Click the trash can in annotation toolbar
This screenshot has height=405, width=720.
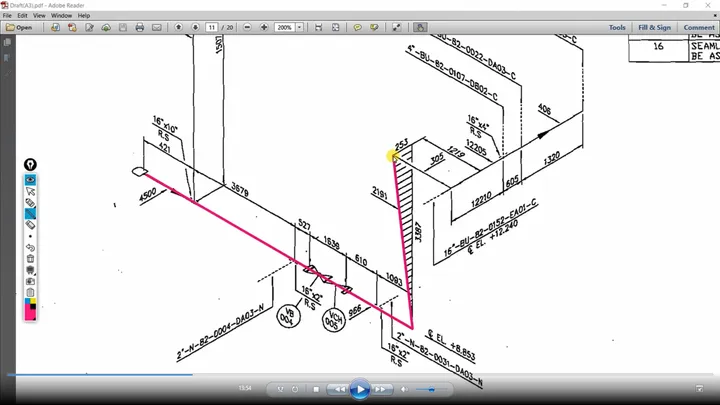(x=30, y=259)
